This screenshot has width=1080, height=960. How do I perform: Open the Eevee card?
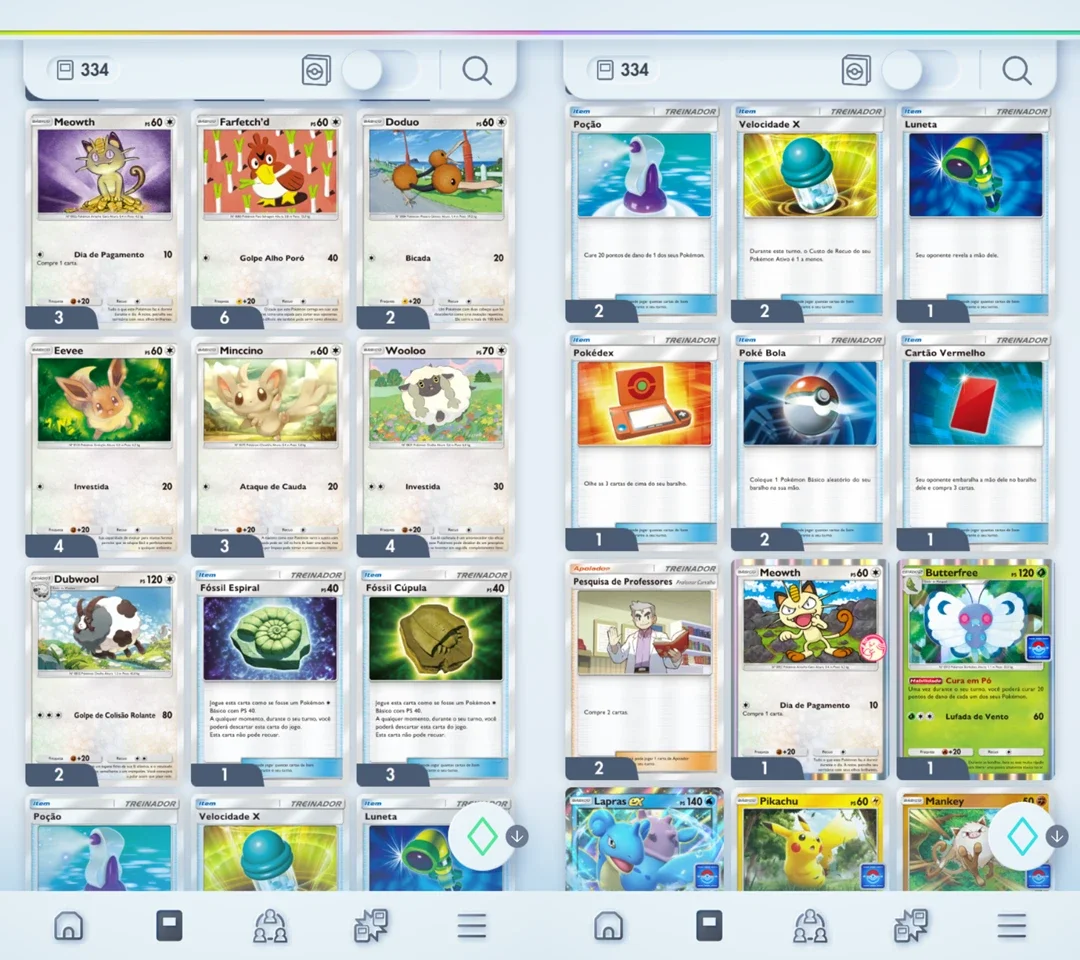click(104, 448)
